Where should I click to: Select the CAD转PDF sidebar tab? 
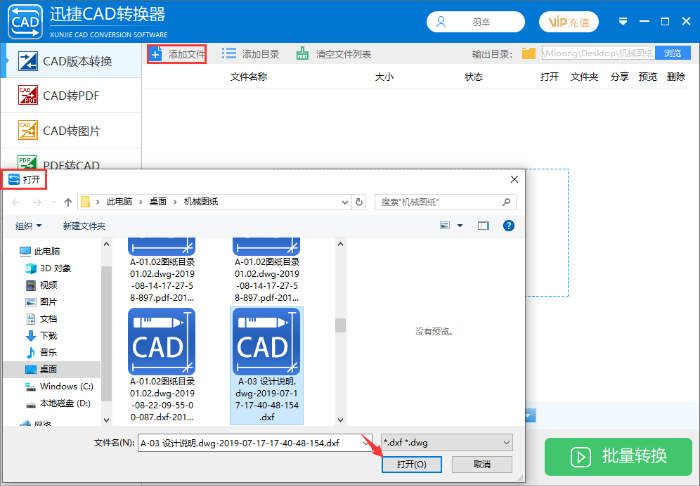point(71,96)
